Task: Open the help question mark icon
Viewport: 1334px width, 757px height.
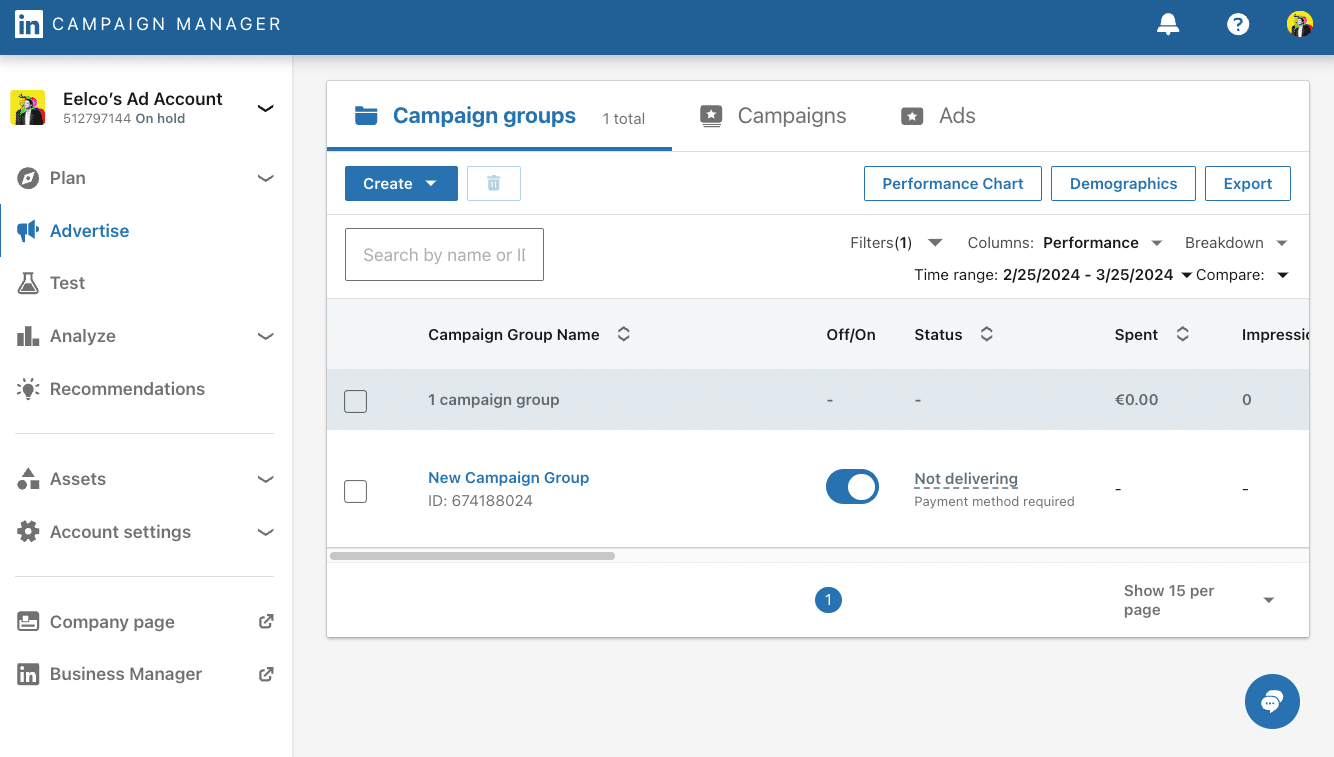Action: [1238, 25]
